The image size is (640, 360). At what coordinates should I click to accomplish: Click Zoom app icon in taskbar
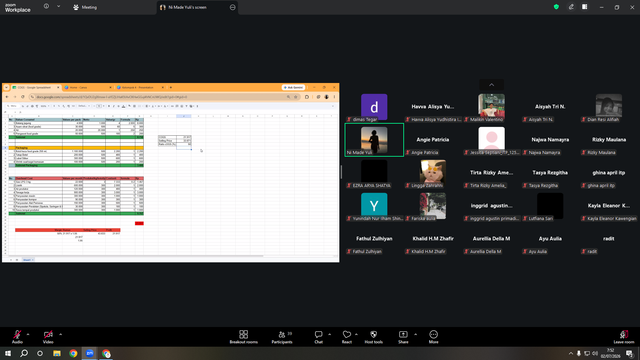coord(89,353)
